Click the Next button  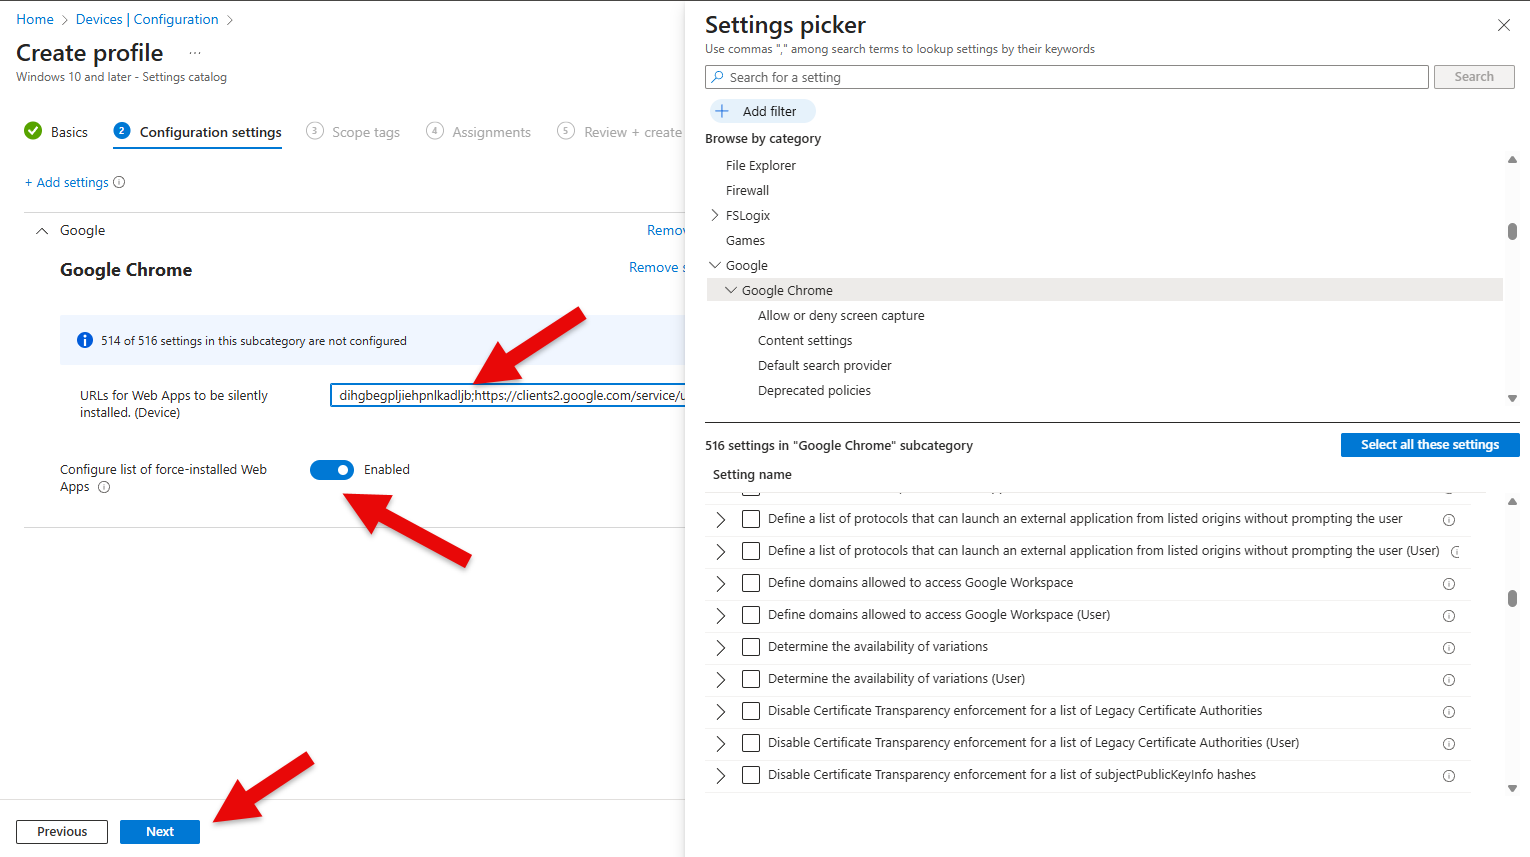(x=160, y=832)
